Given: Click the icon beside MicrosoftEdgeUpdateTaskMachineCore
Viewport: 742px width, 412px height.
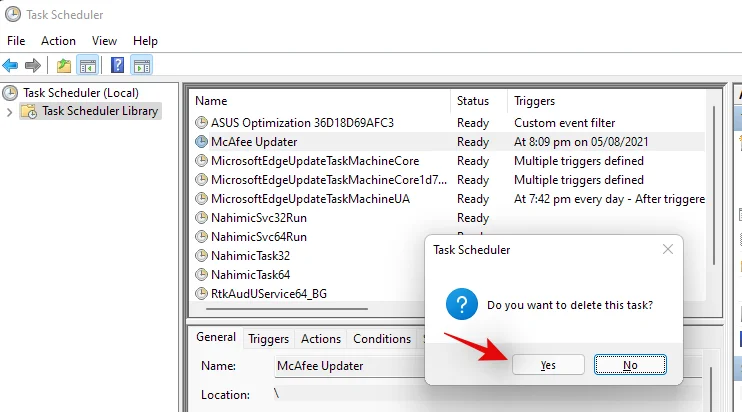Looking at the screenshot, I should (x=202, y=160).
